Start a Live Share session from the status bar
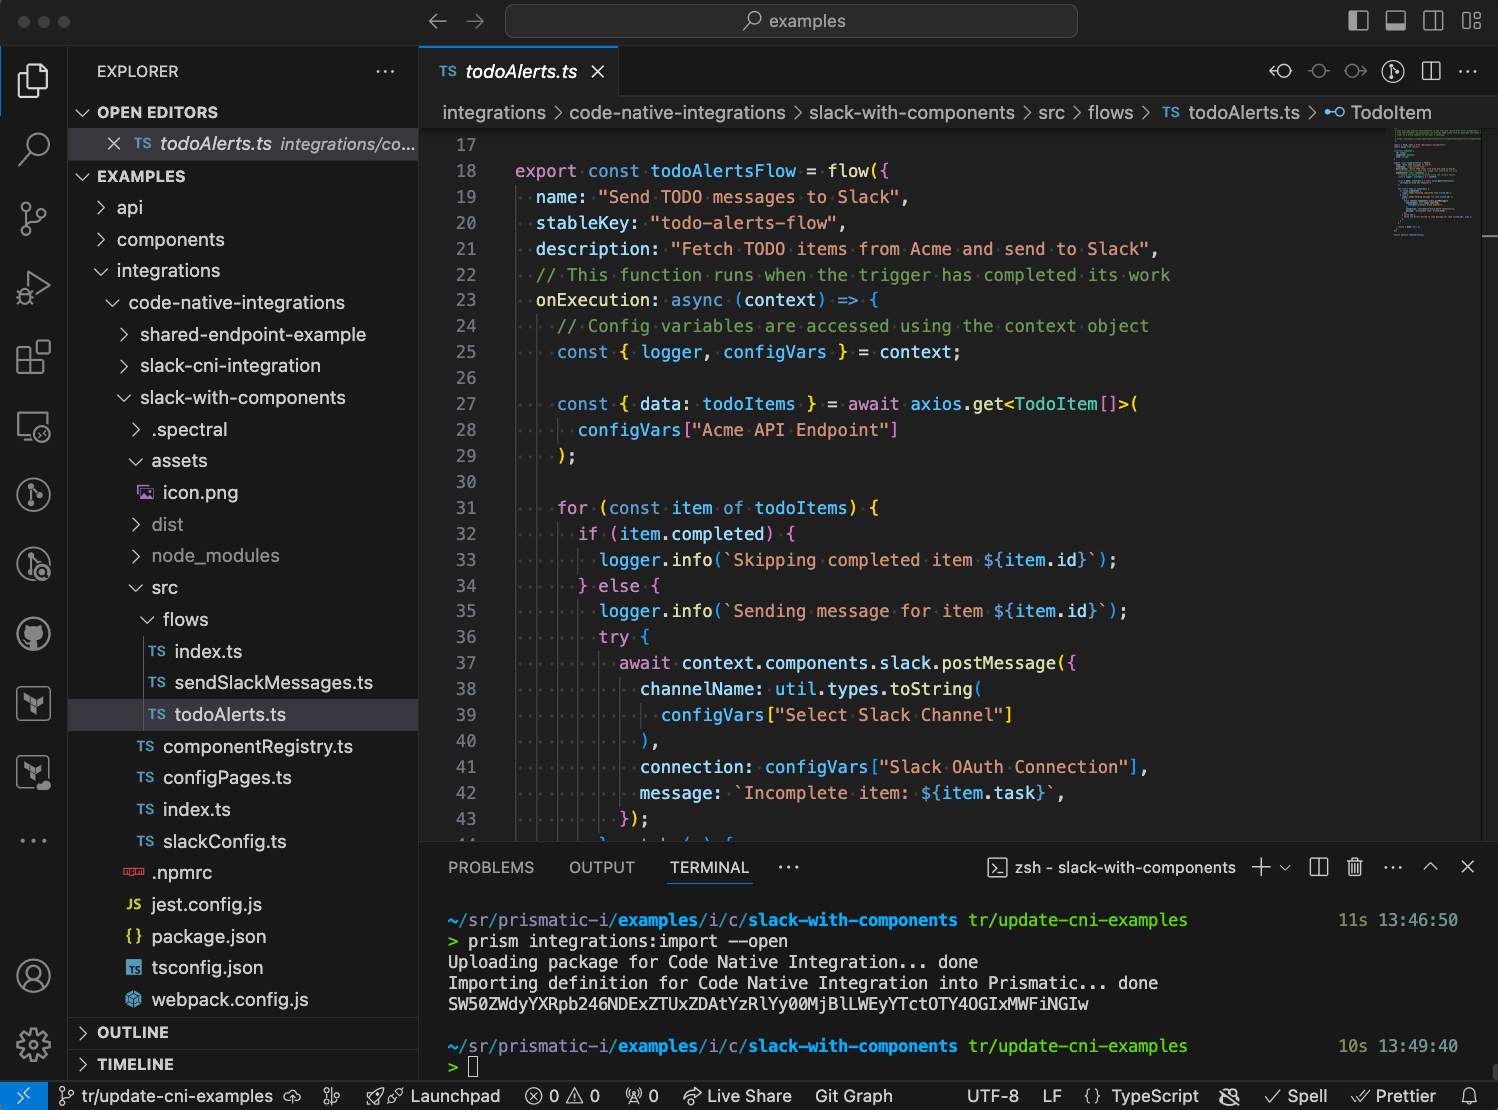This screenshot has width=1498, height=1110. tap(737, 1096)
